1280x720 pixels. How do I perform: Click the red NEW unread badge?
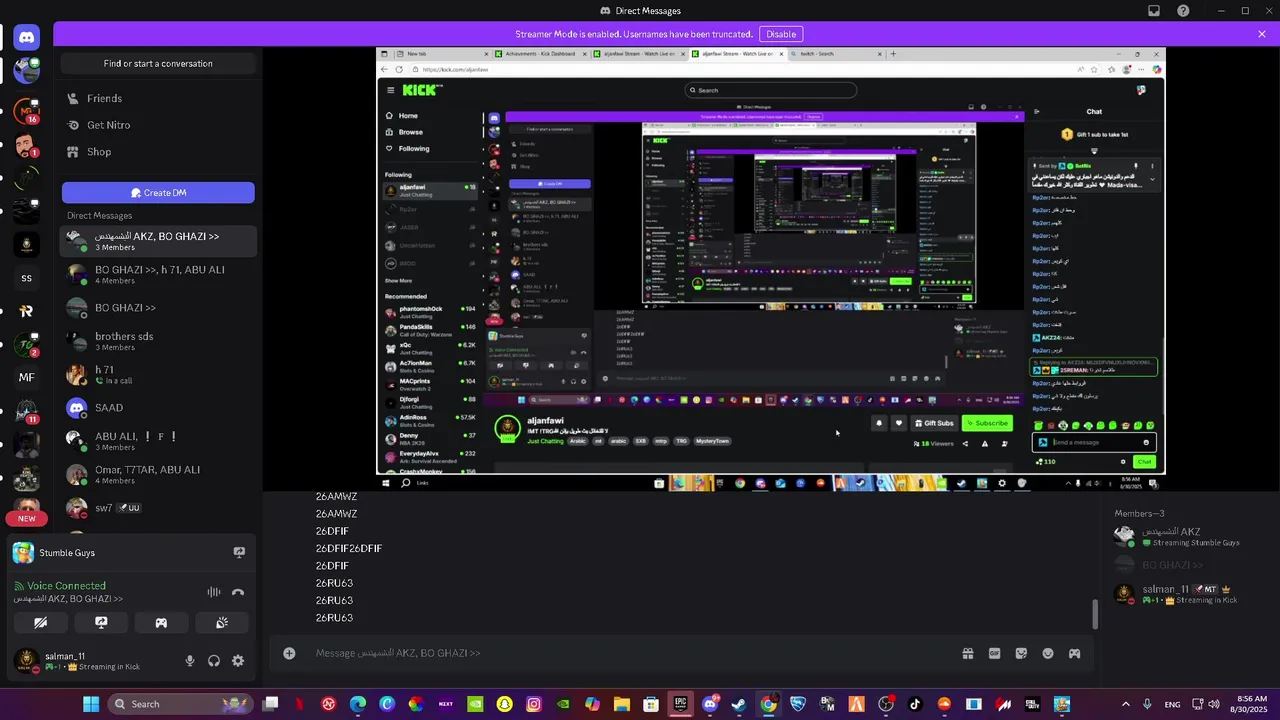point(27,518)
